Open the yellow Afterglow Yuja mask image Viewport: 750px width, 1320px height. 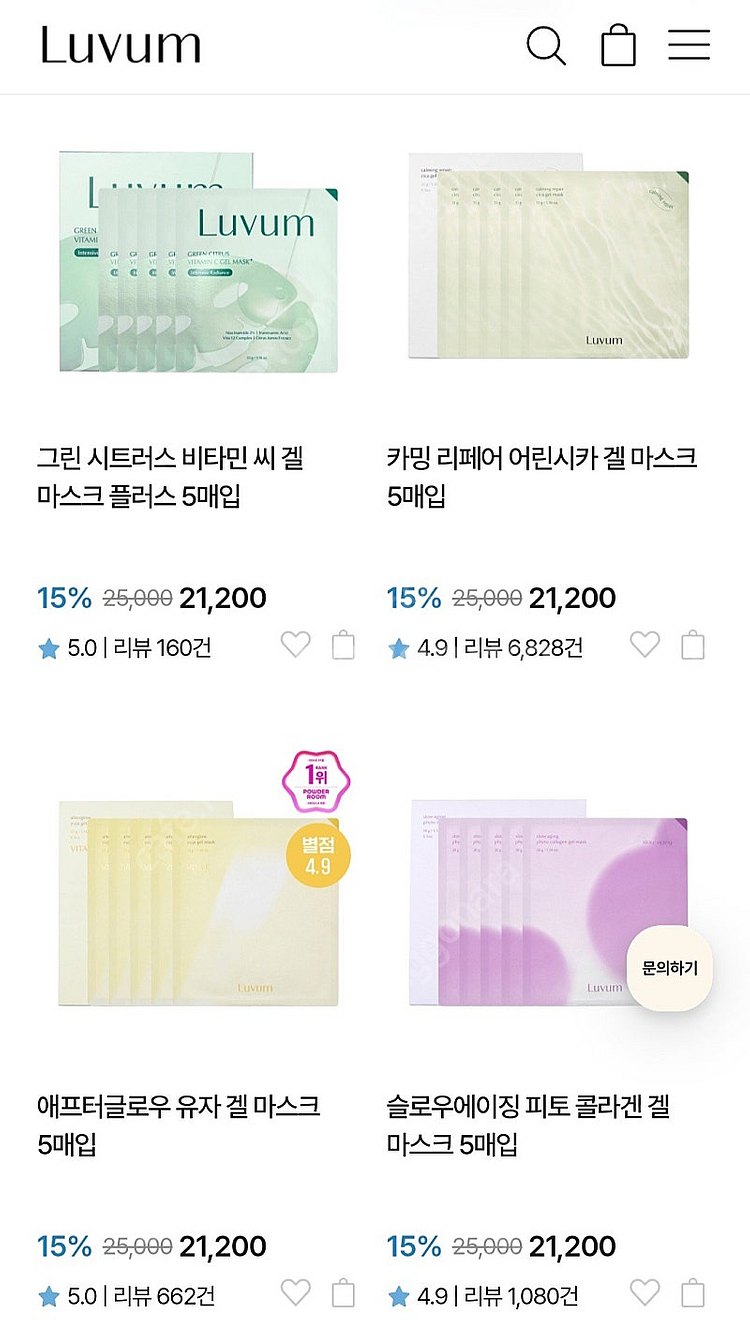(x=198, y=905)
